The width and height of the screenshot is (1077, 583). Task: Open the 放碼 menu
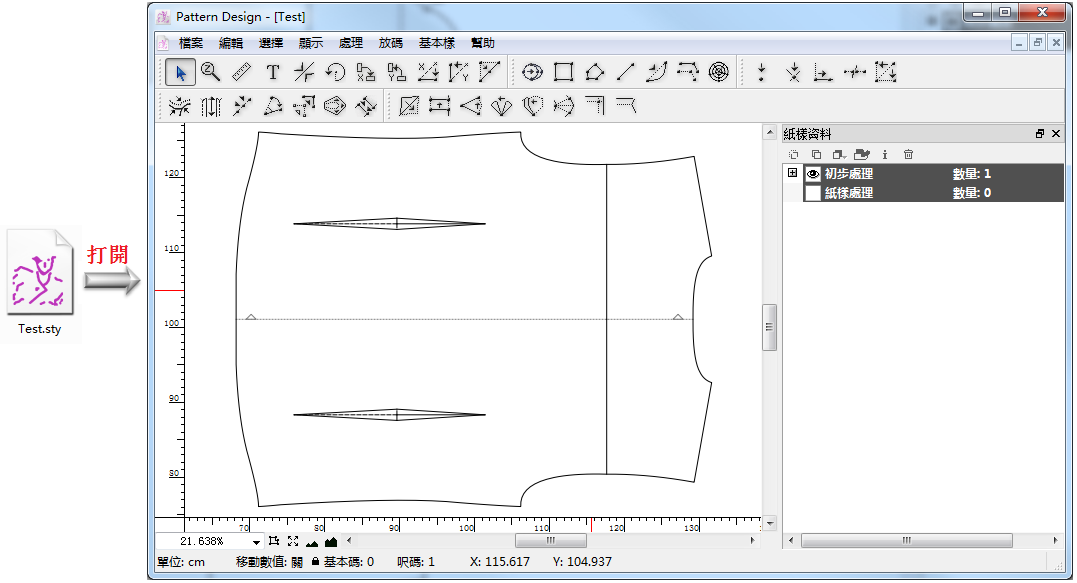pos(391,43)
